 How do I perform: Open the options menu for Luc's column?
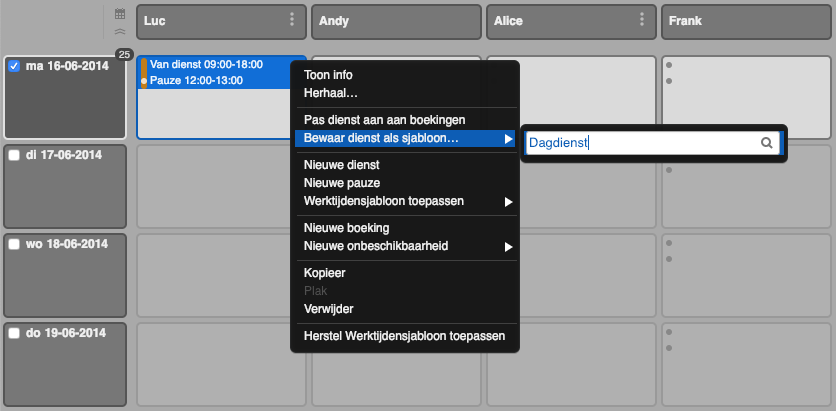pos(292,20)
